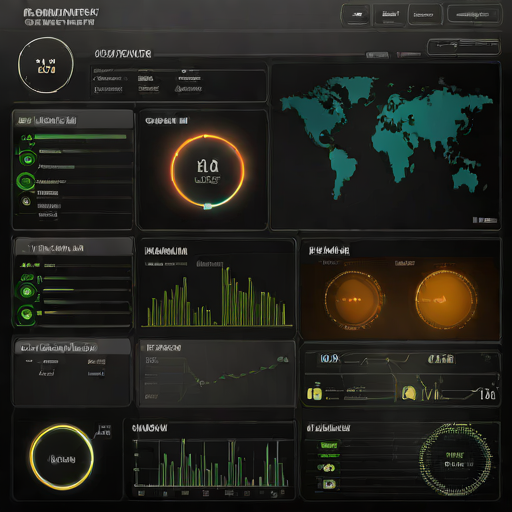Click the yellow round icon in the radar panel list
This screenshot has height=512, width=512.
click(328, 468)
